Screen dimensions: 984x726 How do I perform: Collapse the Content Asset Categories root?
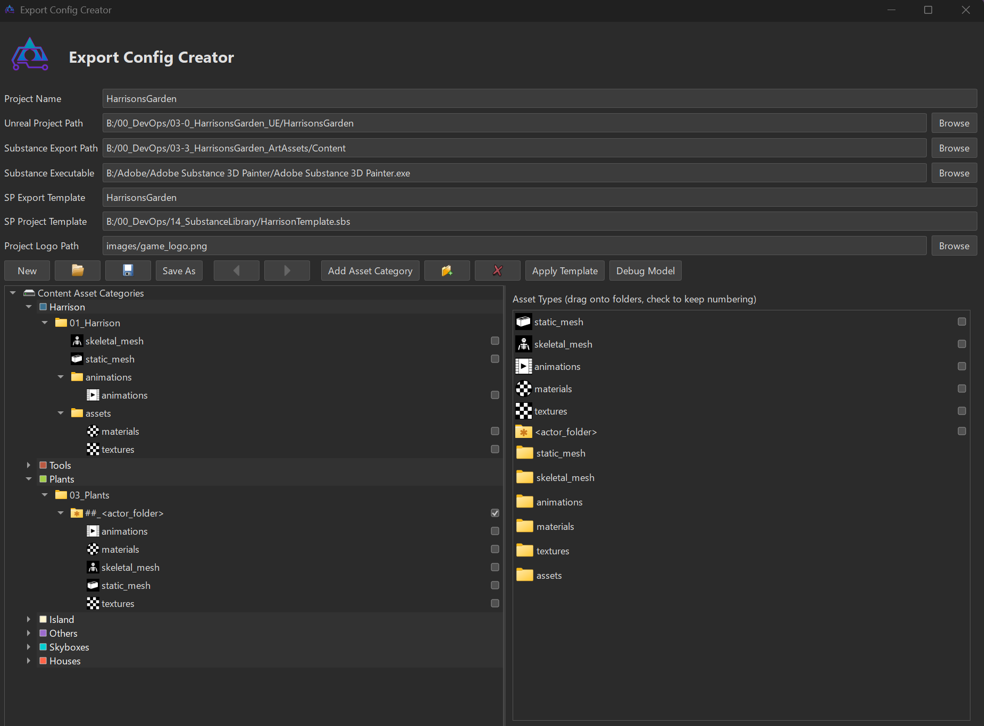pos(13,293)
